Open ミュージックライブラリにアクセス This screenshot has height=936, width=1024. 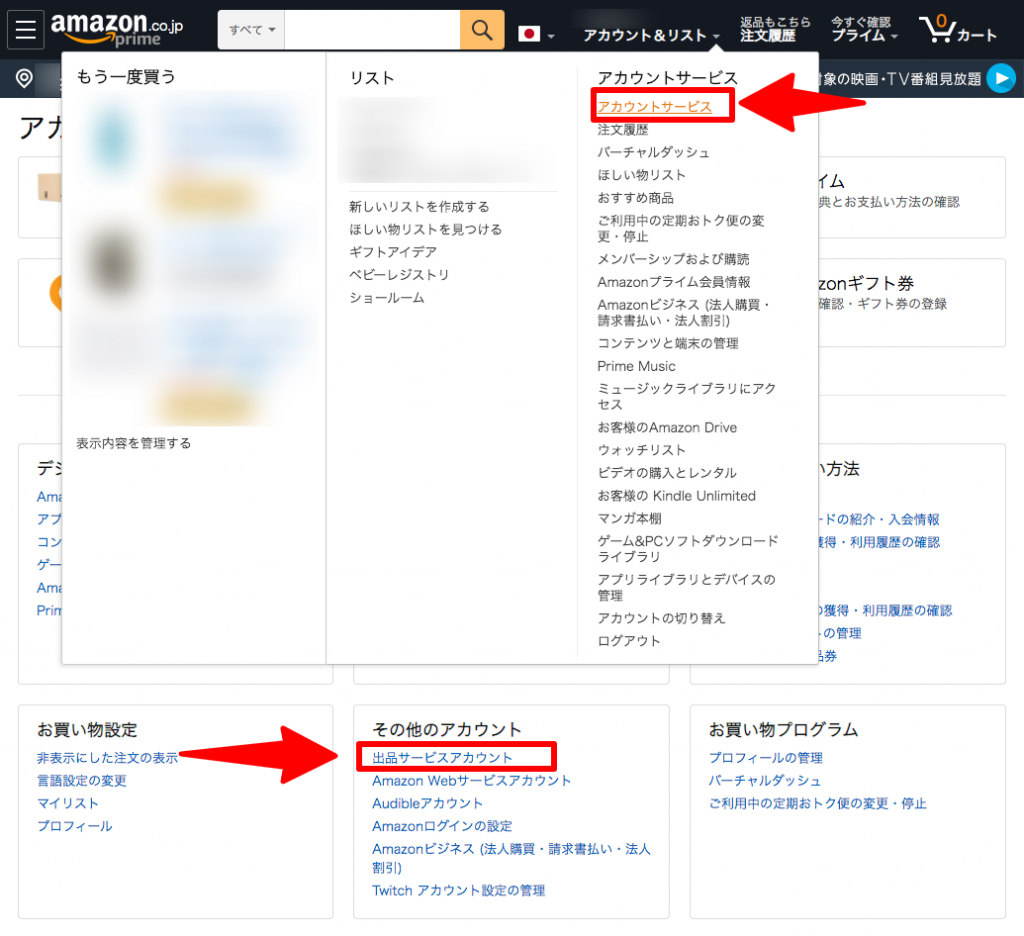click(x=686, y=396)
